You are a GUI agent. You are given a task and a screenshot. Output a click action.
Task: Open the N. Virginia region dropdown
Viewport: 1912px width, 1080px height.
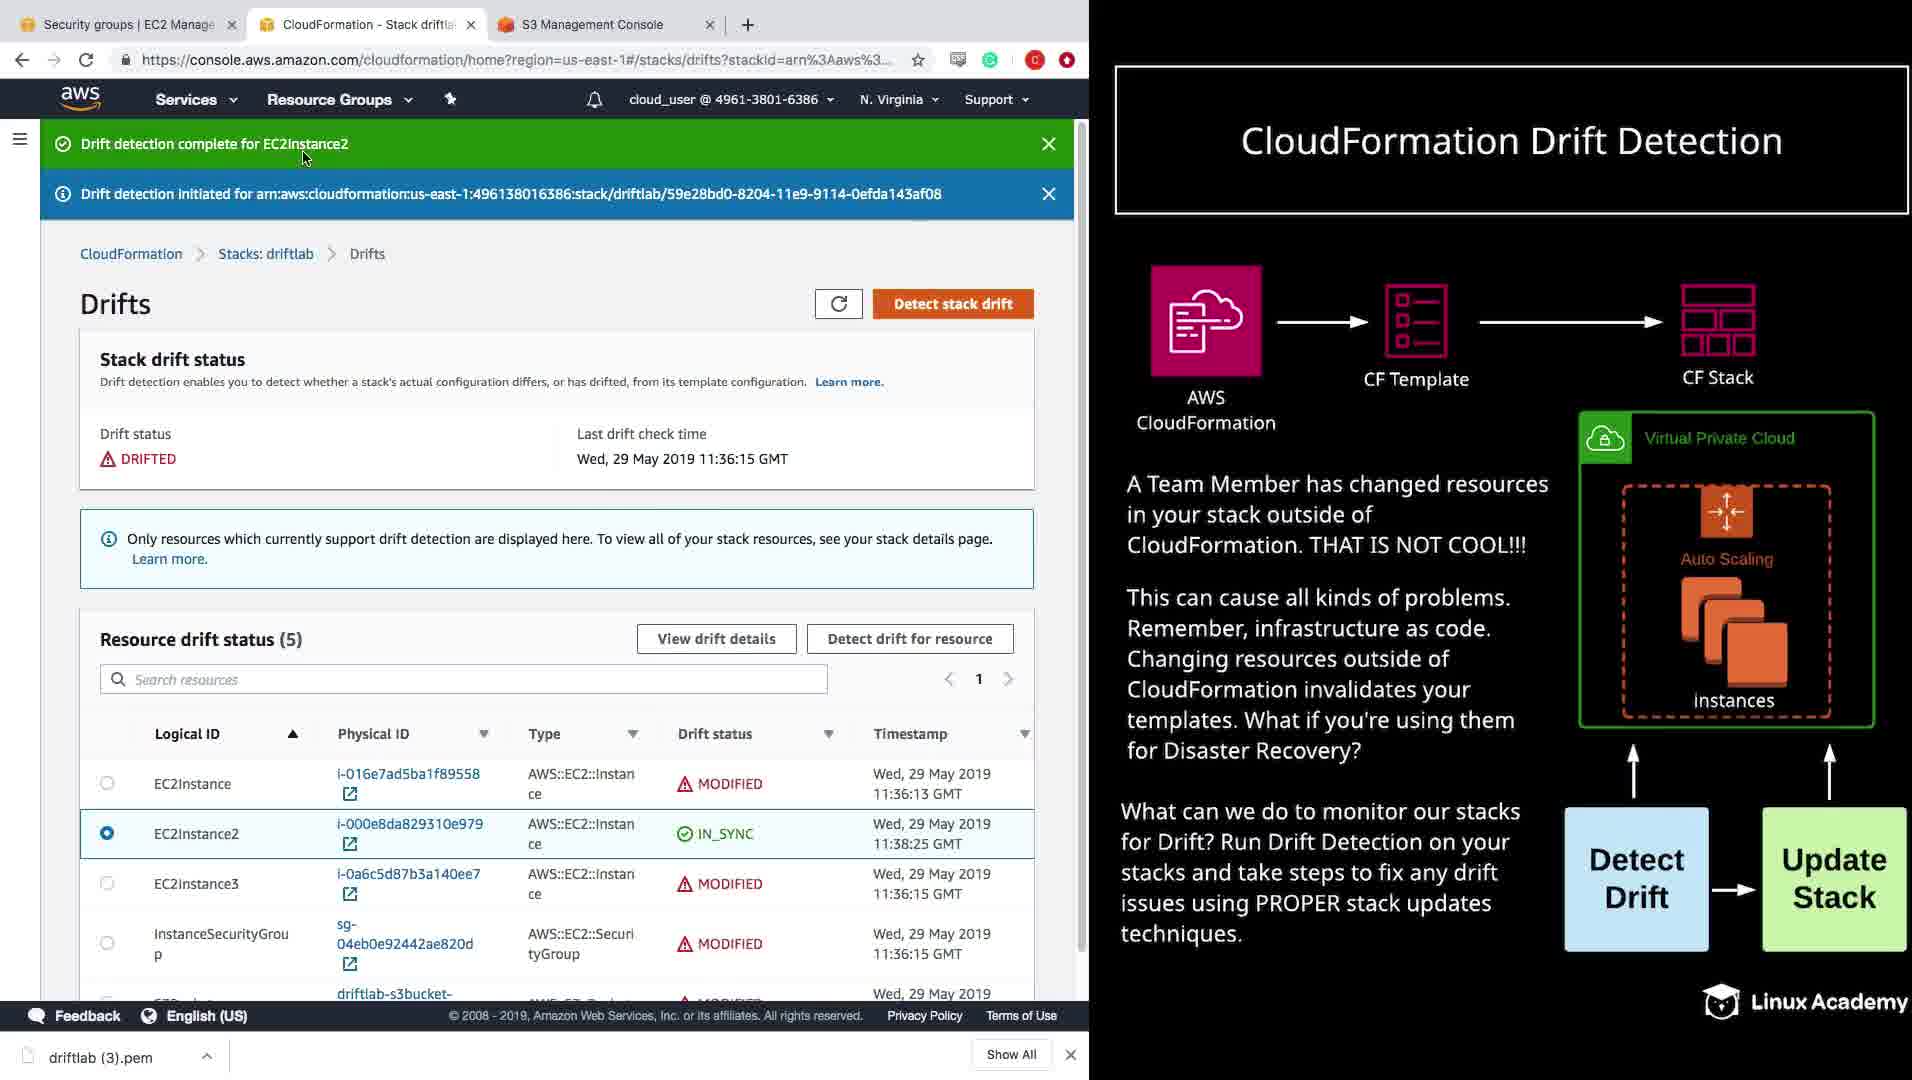coord(899,100)
